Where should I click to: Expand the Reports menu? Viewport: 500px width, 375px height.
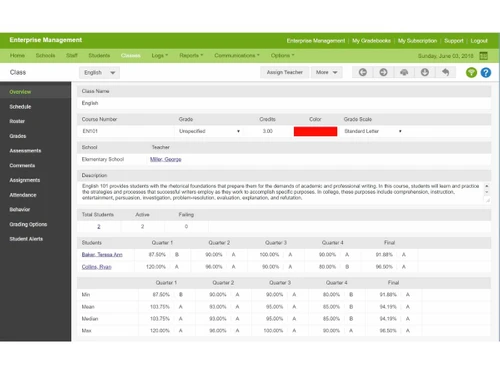click(191, 55)
